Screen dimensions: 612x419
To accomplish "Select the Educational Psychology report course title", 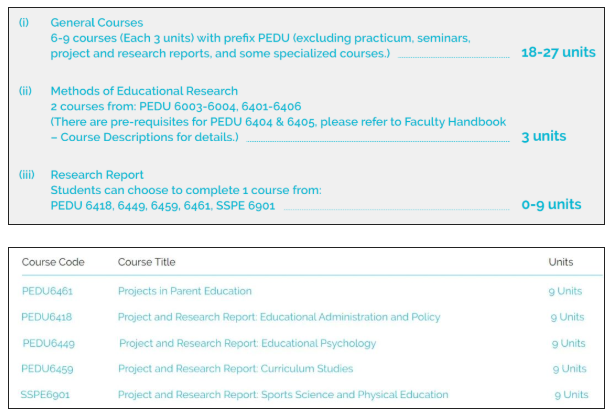I will point(247,343).
